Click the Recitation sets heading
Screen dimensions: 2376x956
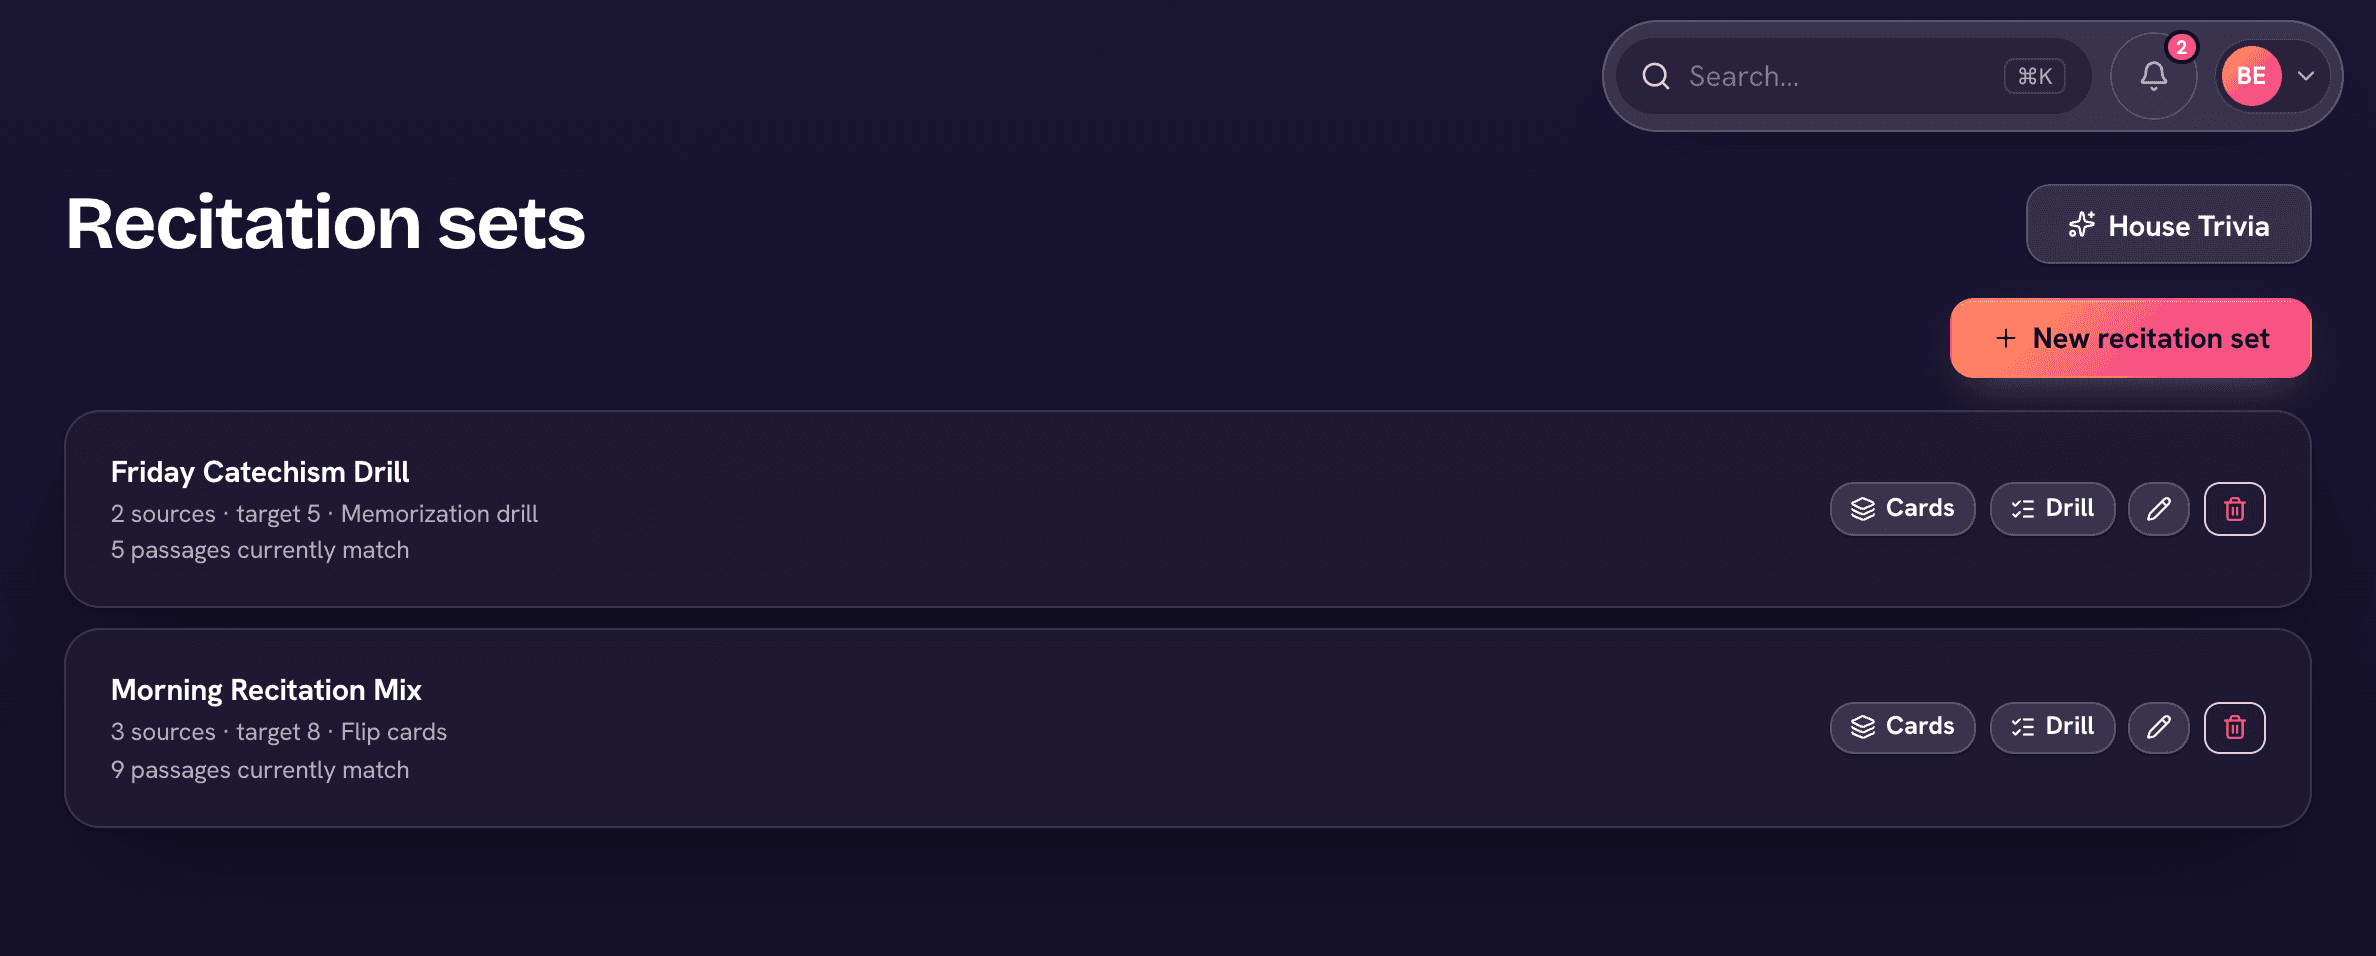(325, 223)
